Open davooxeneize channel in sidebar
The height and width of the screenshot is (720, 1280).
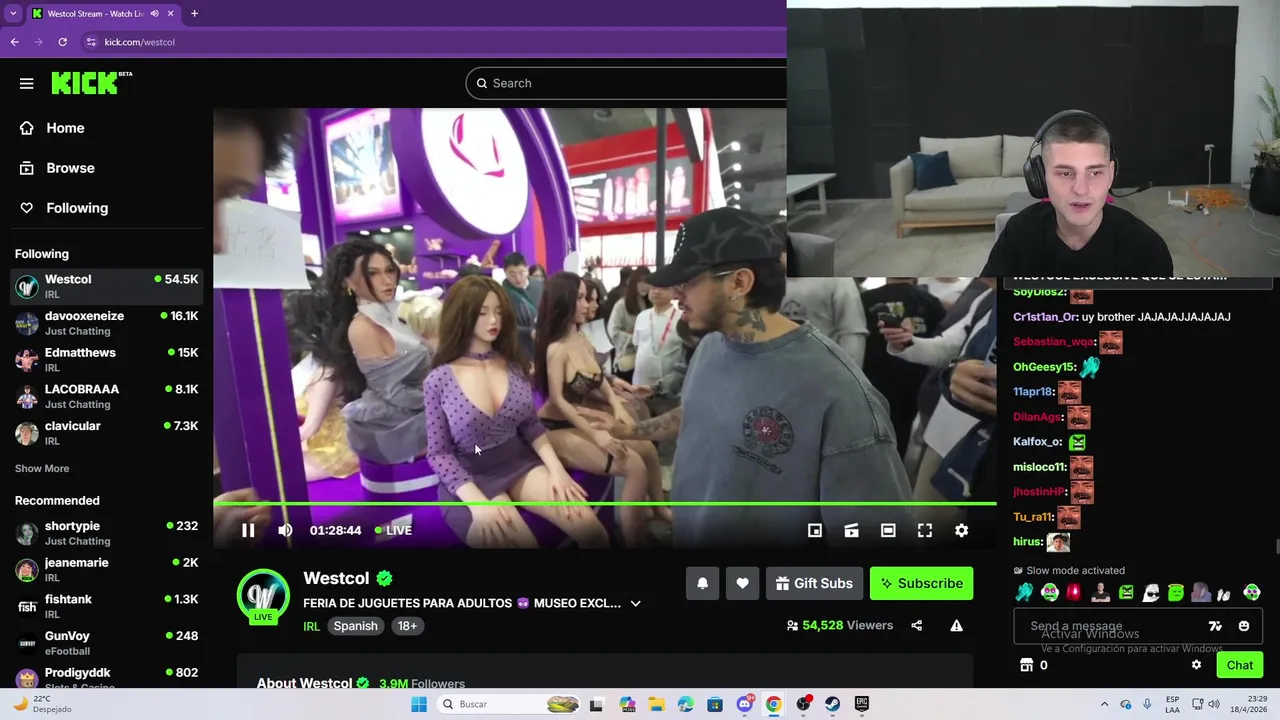pyautogui.click(x=106, y=323)
